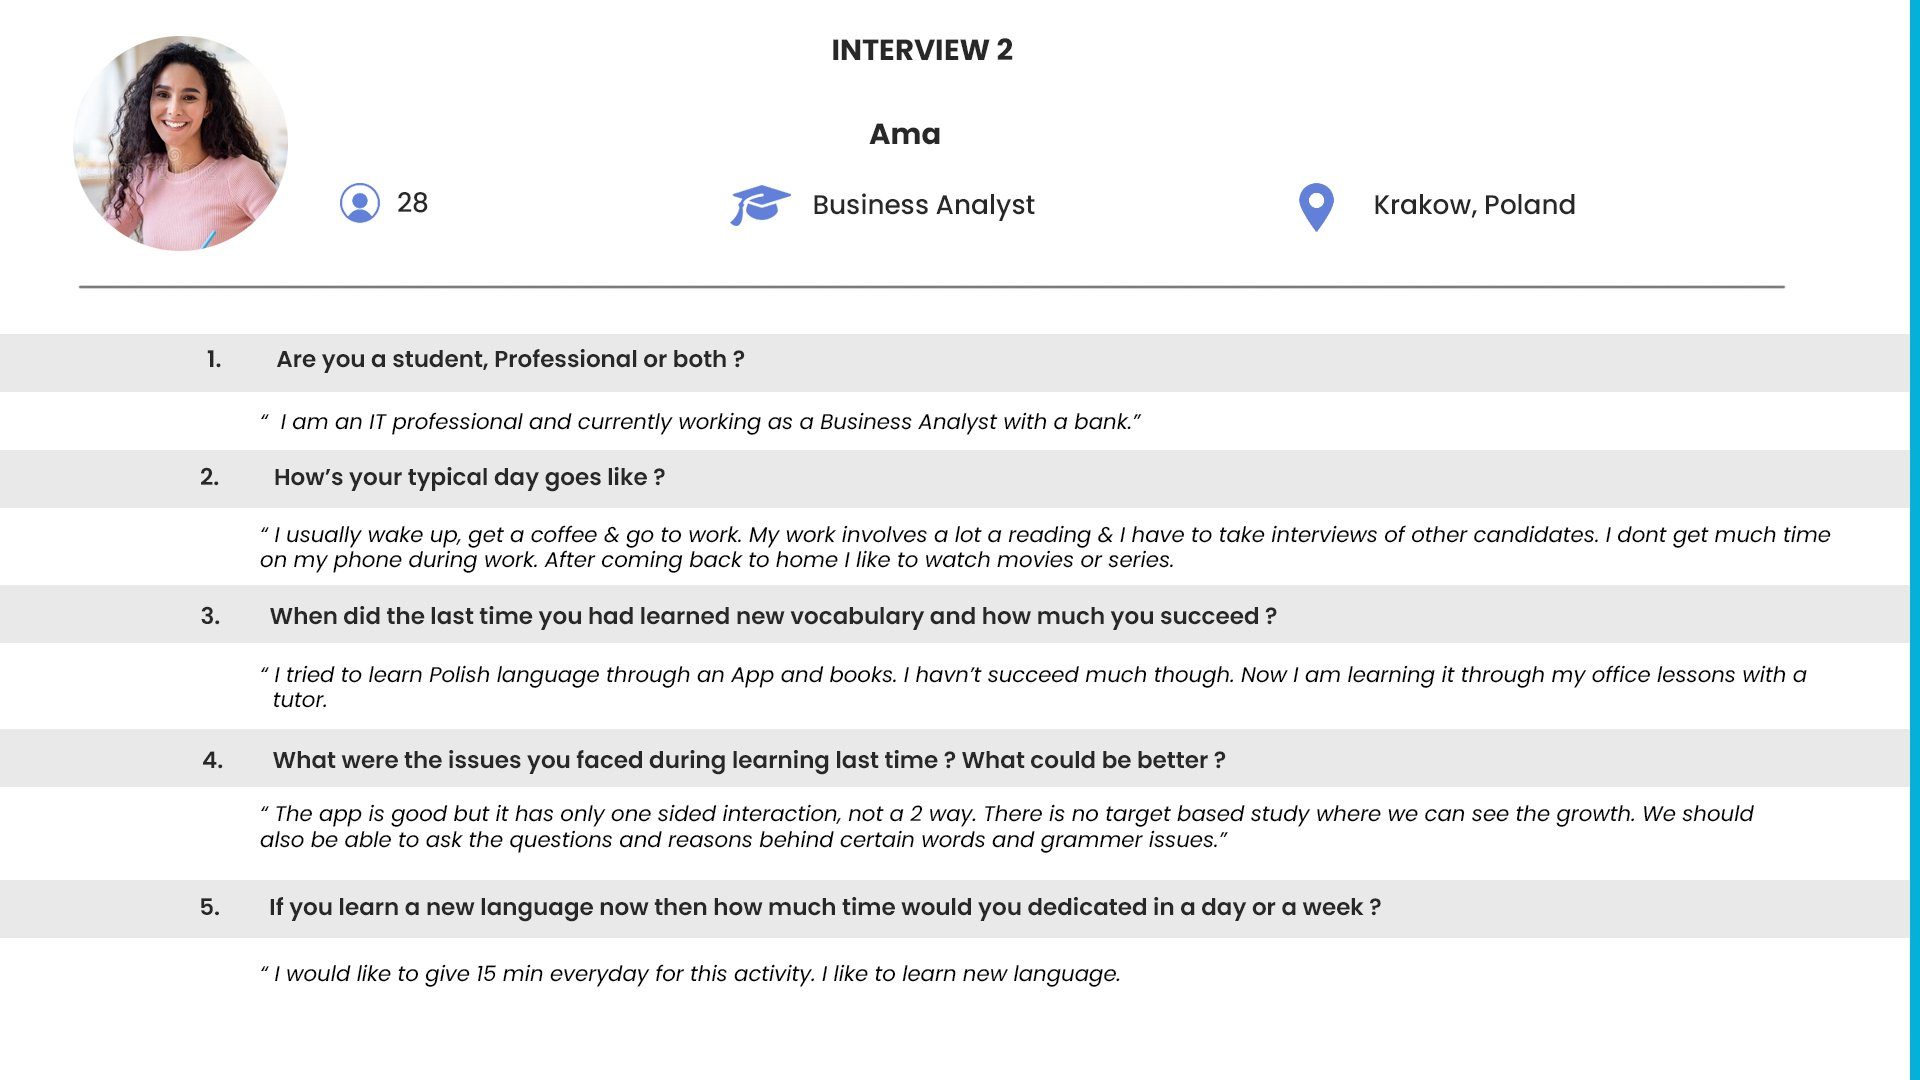Click the graduation cap occupation icon
This screenshot has height=1080, width=1920.
click(760, 204)
